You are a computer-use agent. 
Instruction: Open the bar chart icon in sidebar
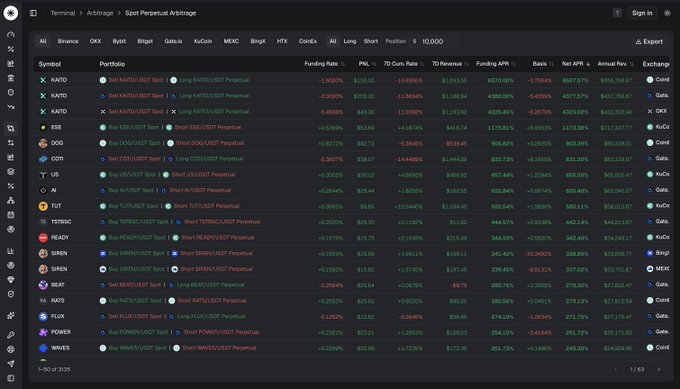click(11, 251)
